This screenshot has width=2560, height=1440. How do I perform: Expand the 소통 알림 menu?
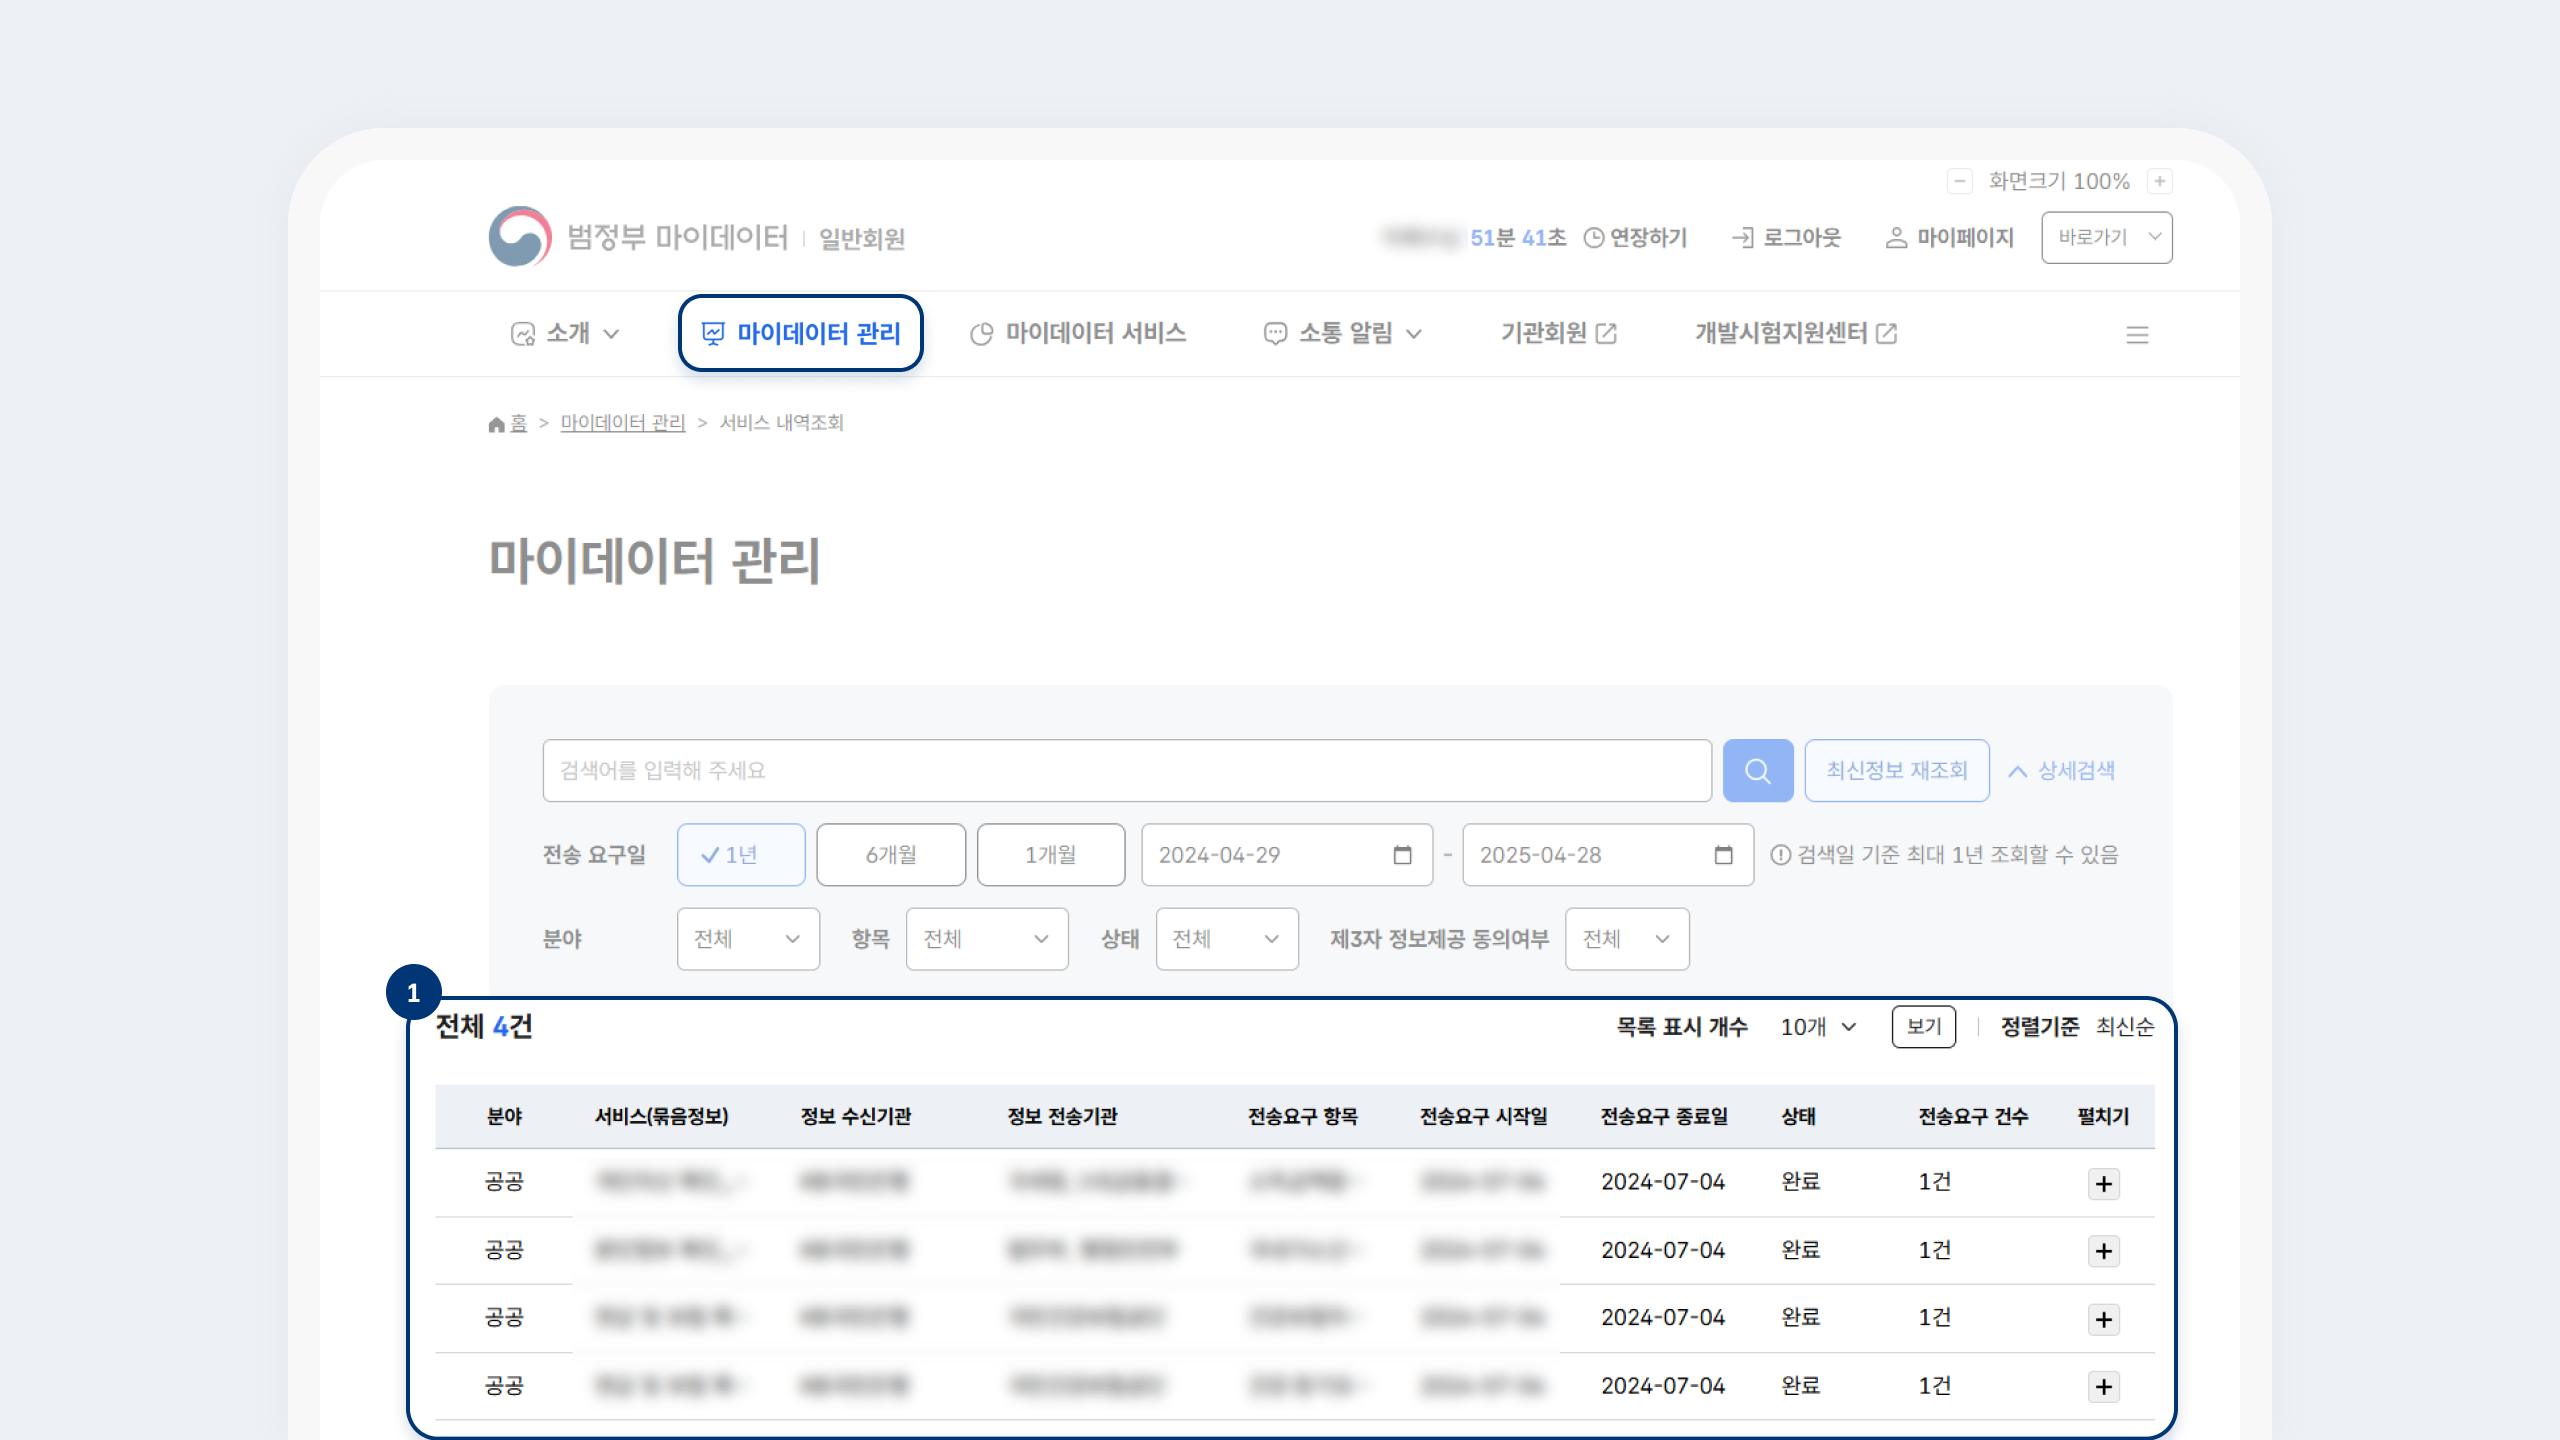click(x=1343, y=333)
